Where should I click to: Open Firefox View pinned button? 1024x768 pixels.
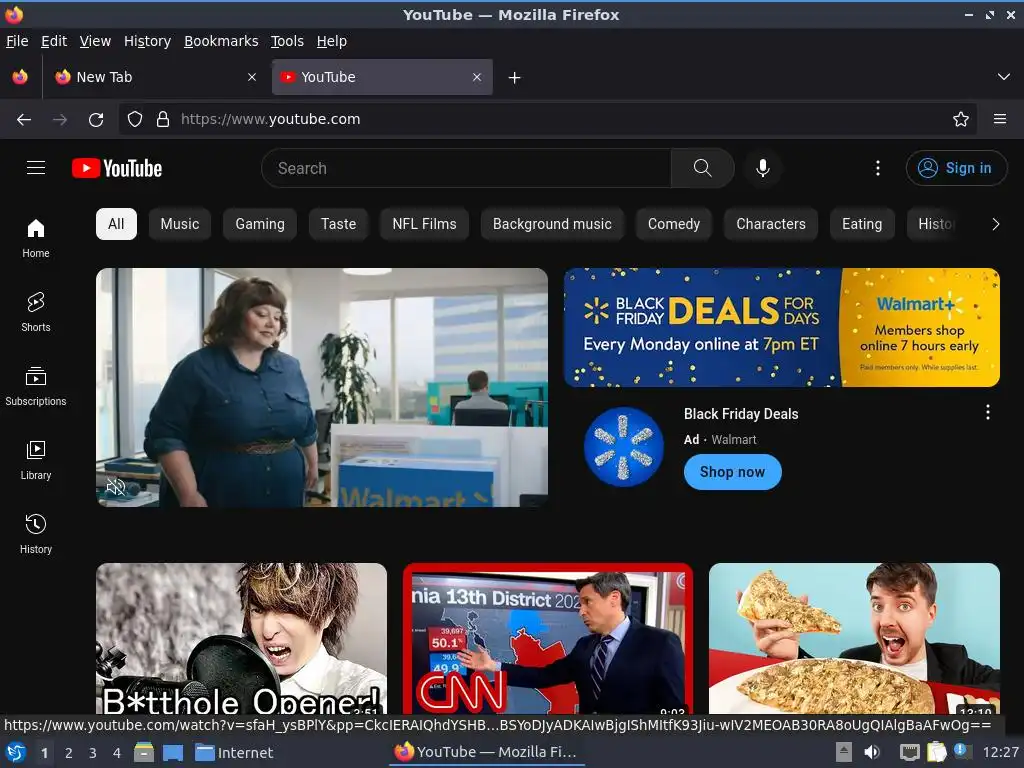[x=20, y=77]
